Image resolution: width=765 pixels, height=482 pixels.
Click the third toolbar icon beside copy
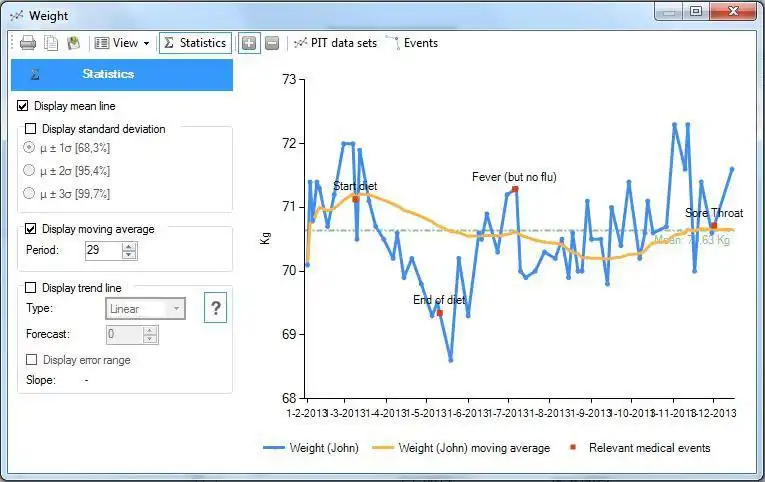coord(74,43)
